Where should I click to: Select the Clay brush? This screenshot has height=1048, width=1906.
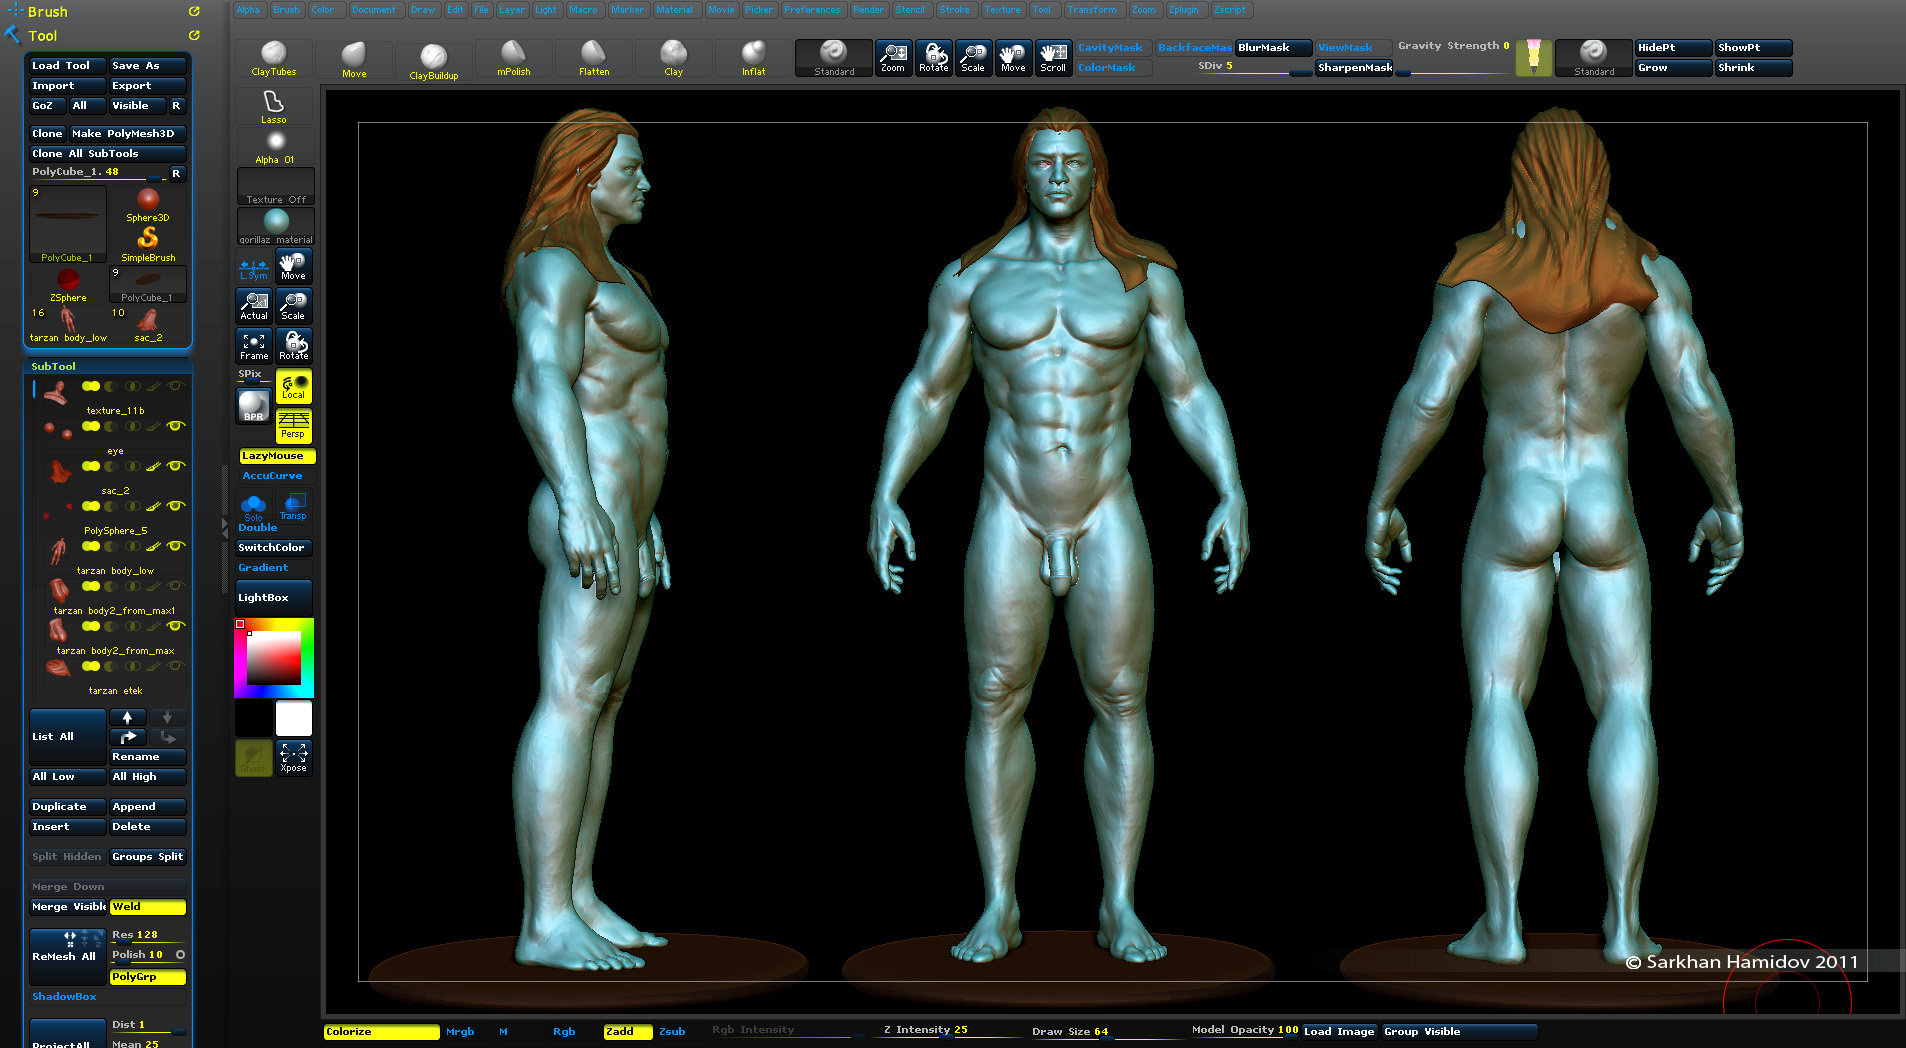coord(674,58)
